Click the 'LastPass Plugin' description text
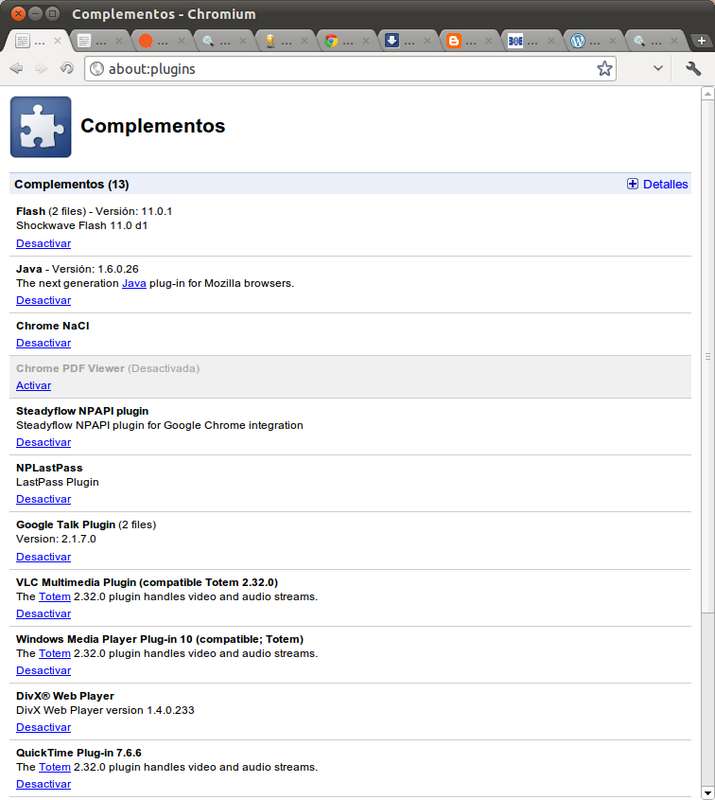Viewport: 715px width, 800px height. click(58, 482)
